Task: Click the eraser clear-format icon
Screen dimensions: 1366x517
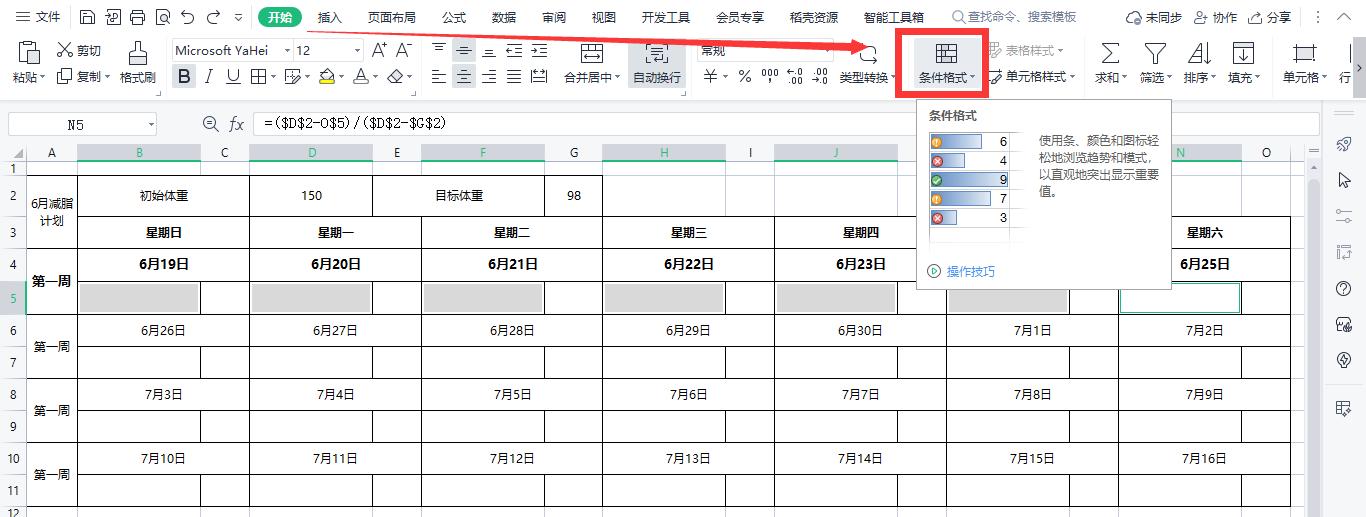Action: (395, 77)
